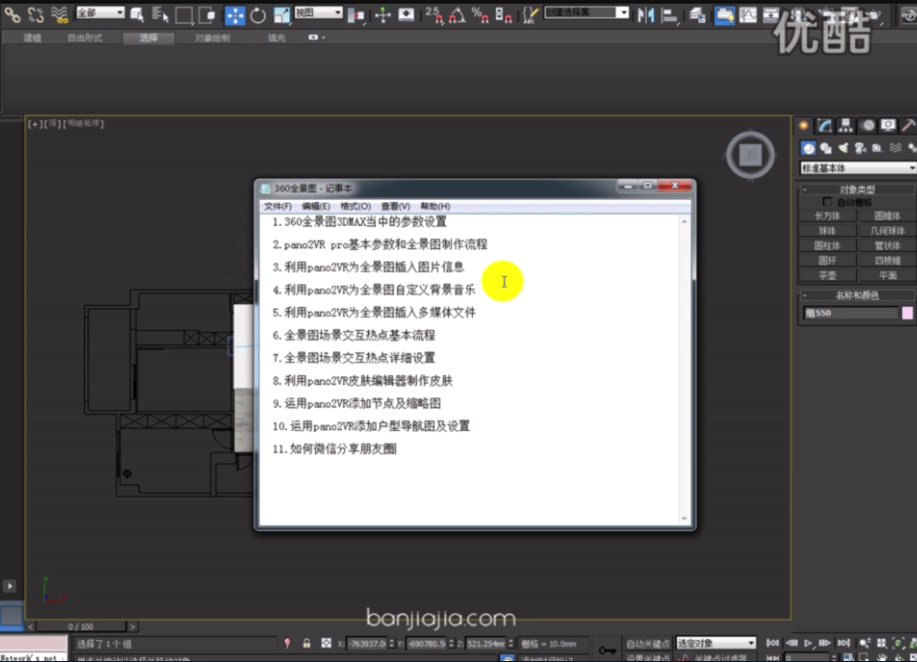Select the Geometry category icon
Image resolution: width=917 pixels, height=662 pixels.
coord(808,149)
